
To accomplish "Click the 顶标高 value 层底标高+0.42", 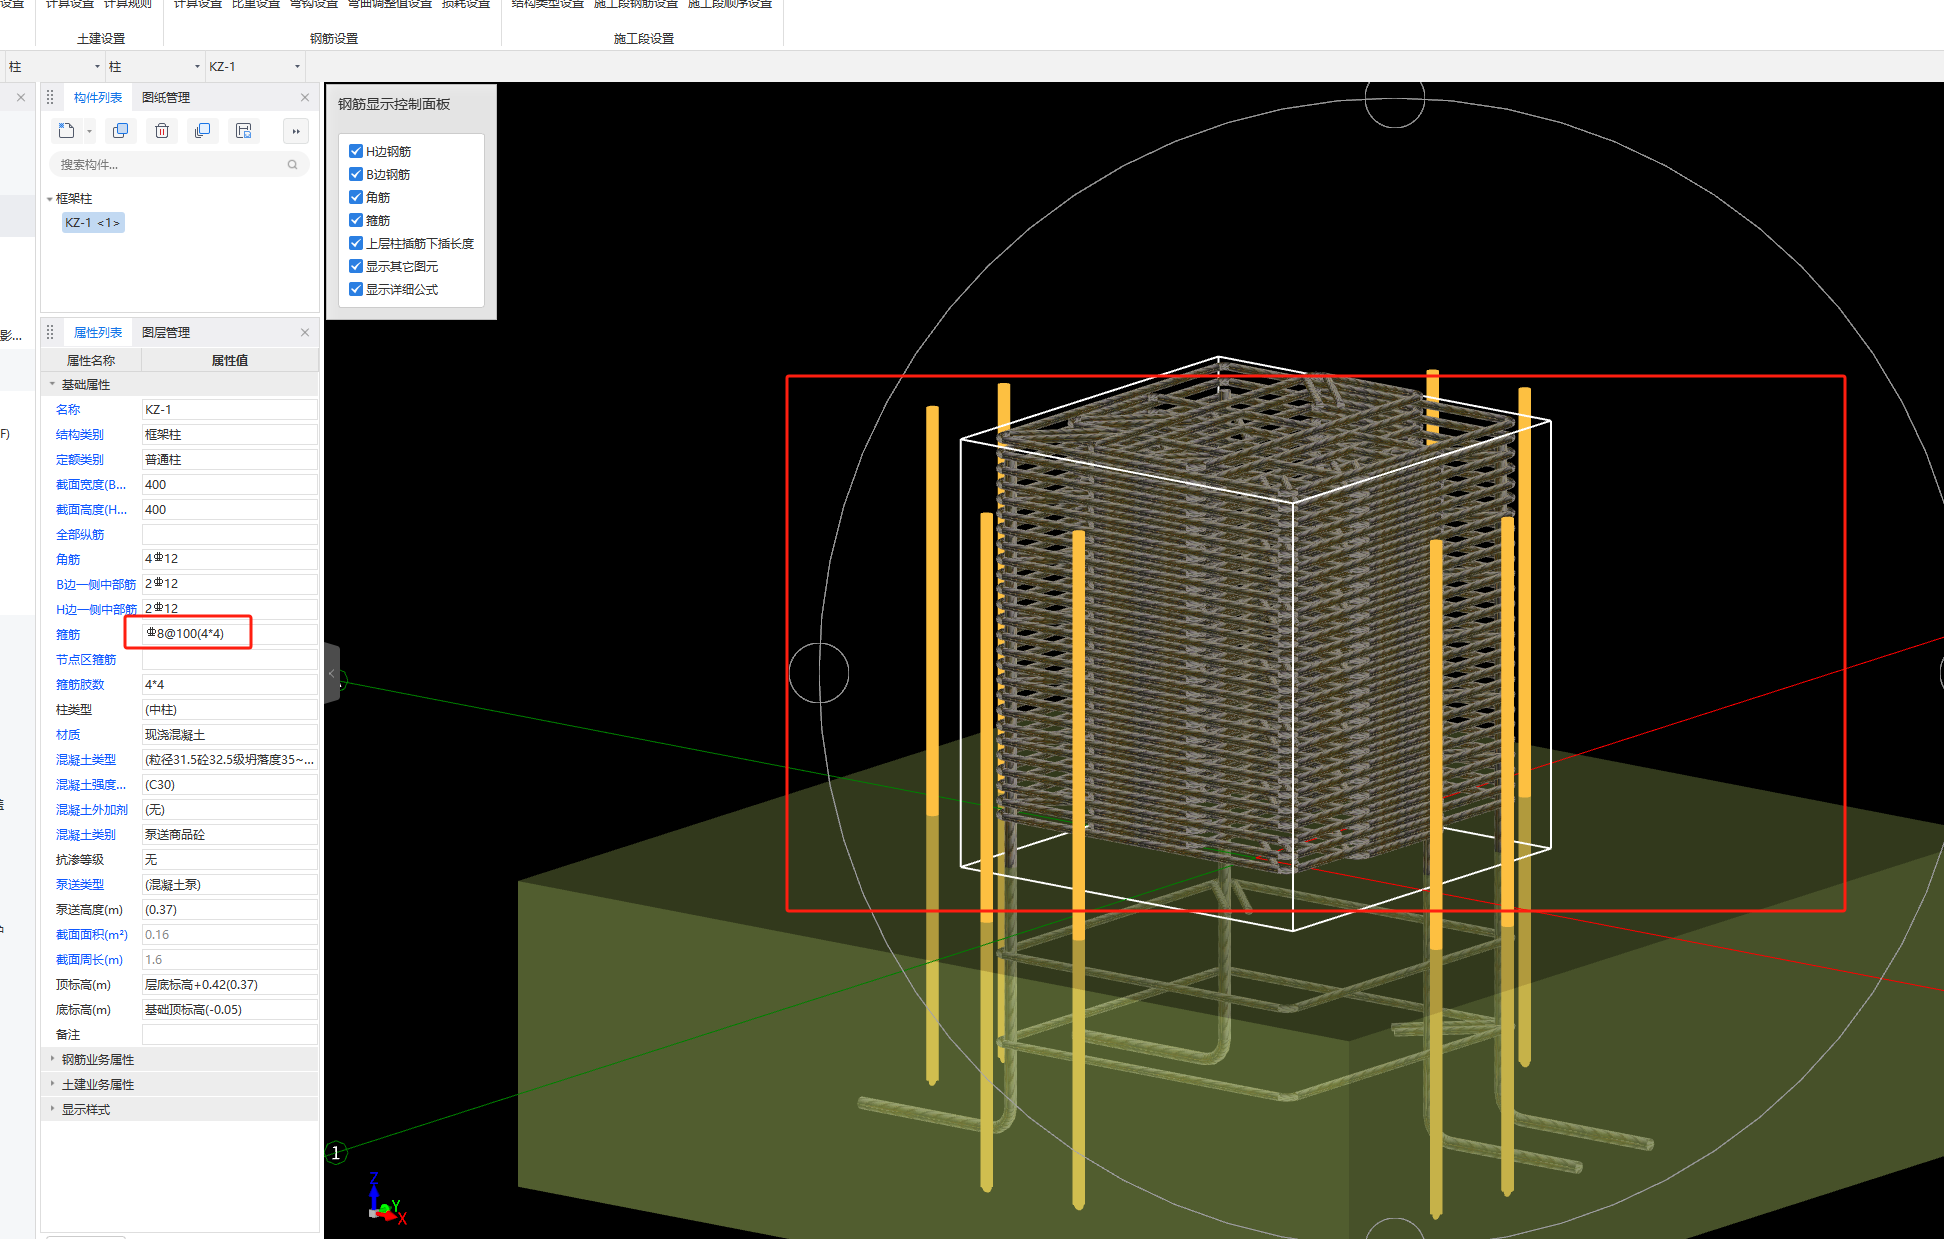I will 230,985.
